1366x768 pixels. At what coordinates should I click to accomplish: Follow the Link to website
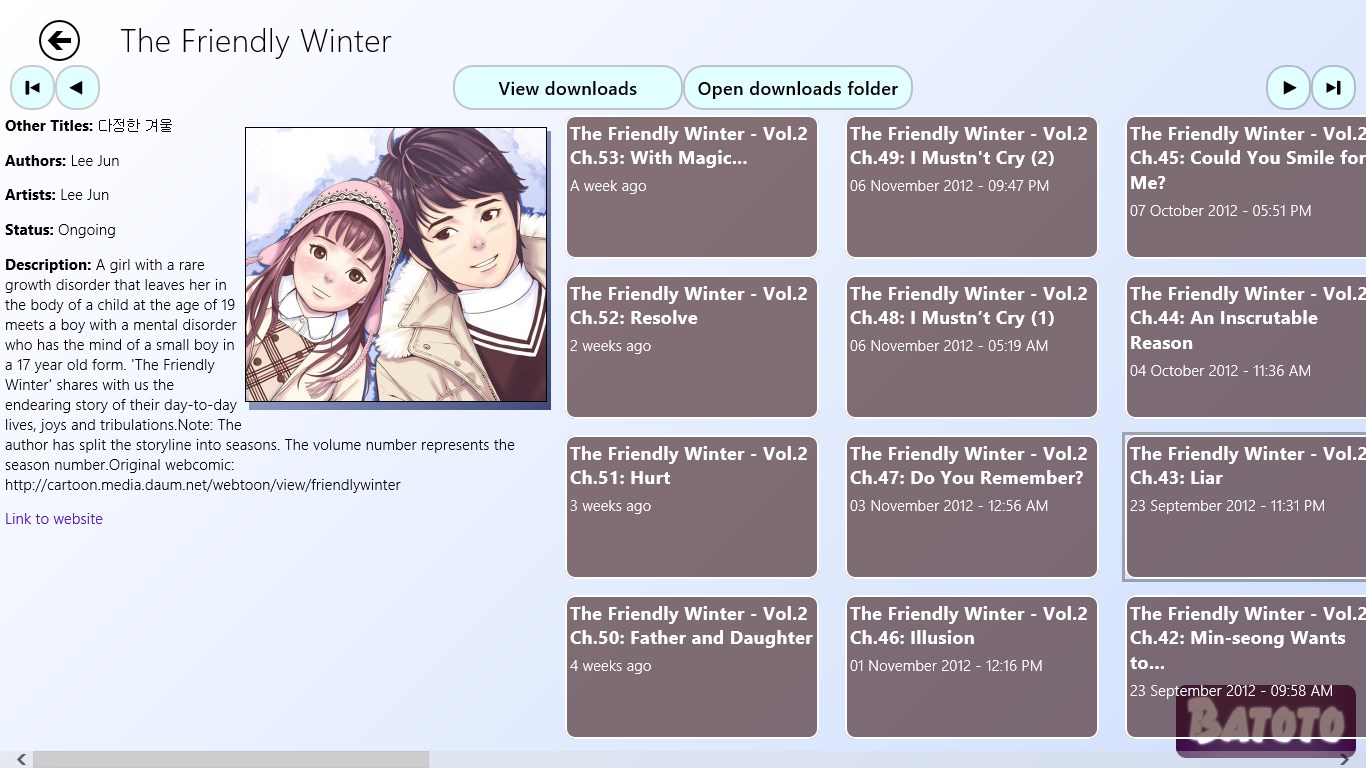pyautogui.click(x=54, y=519)
